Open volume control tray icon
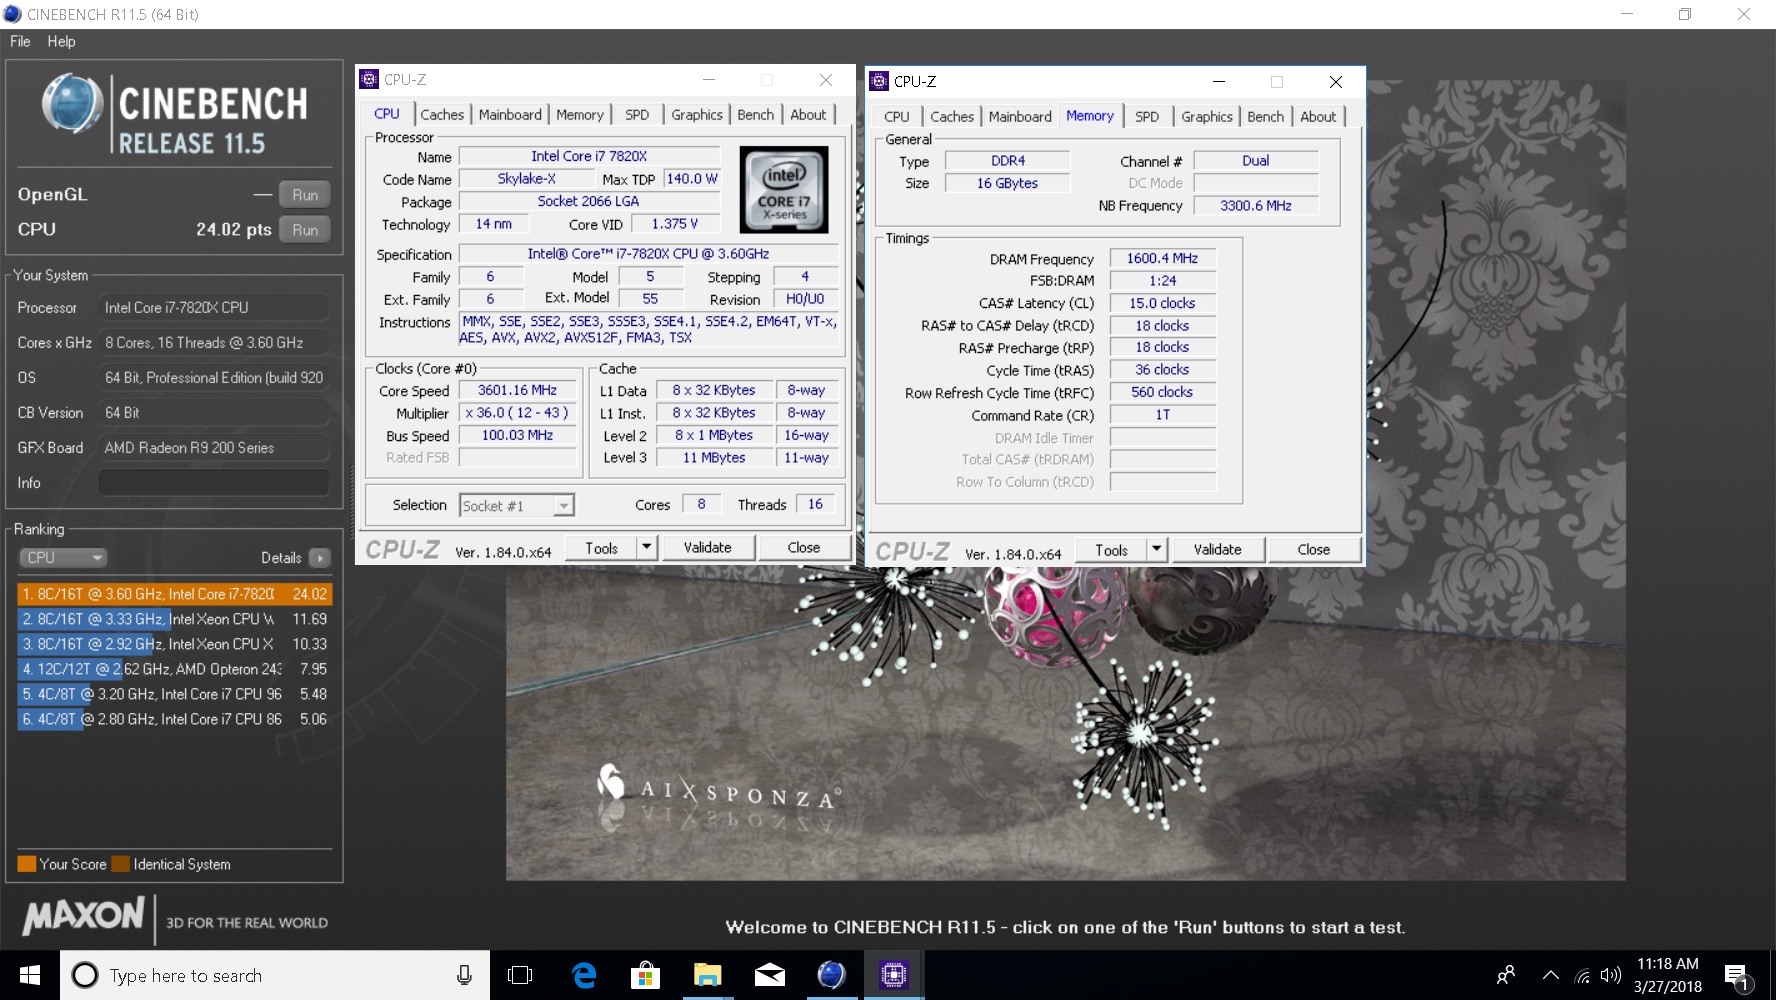The height and width of the screenshot is (1000, 1776). 1610,975
